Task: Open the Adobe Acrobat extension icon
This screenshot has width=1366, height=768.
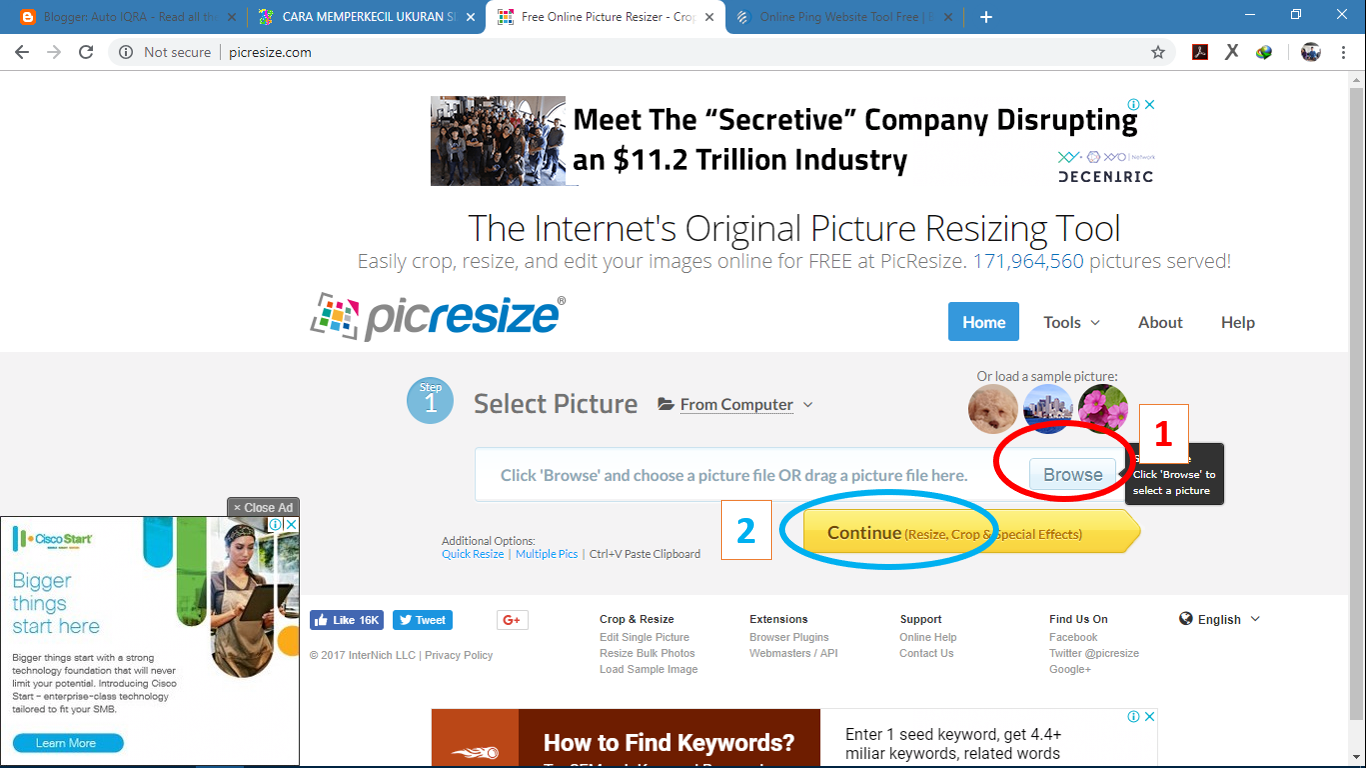Action: click(x=1199, y=51)
